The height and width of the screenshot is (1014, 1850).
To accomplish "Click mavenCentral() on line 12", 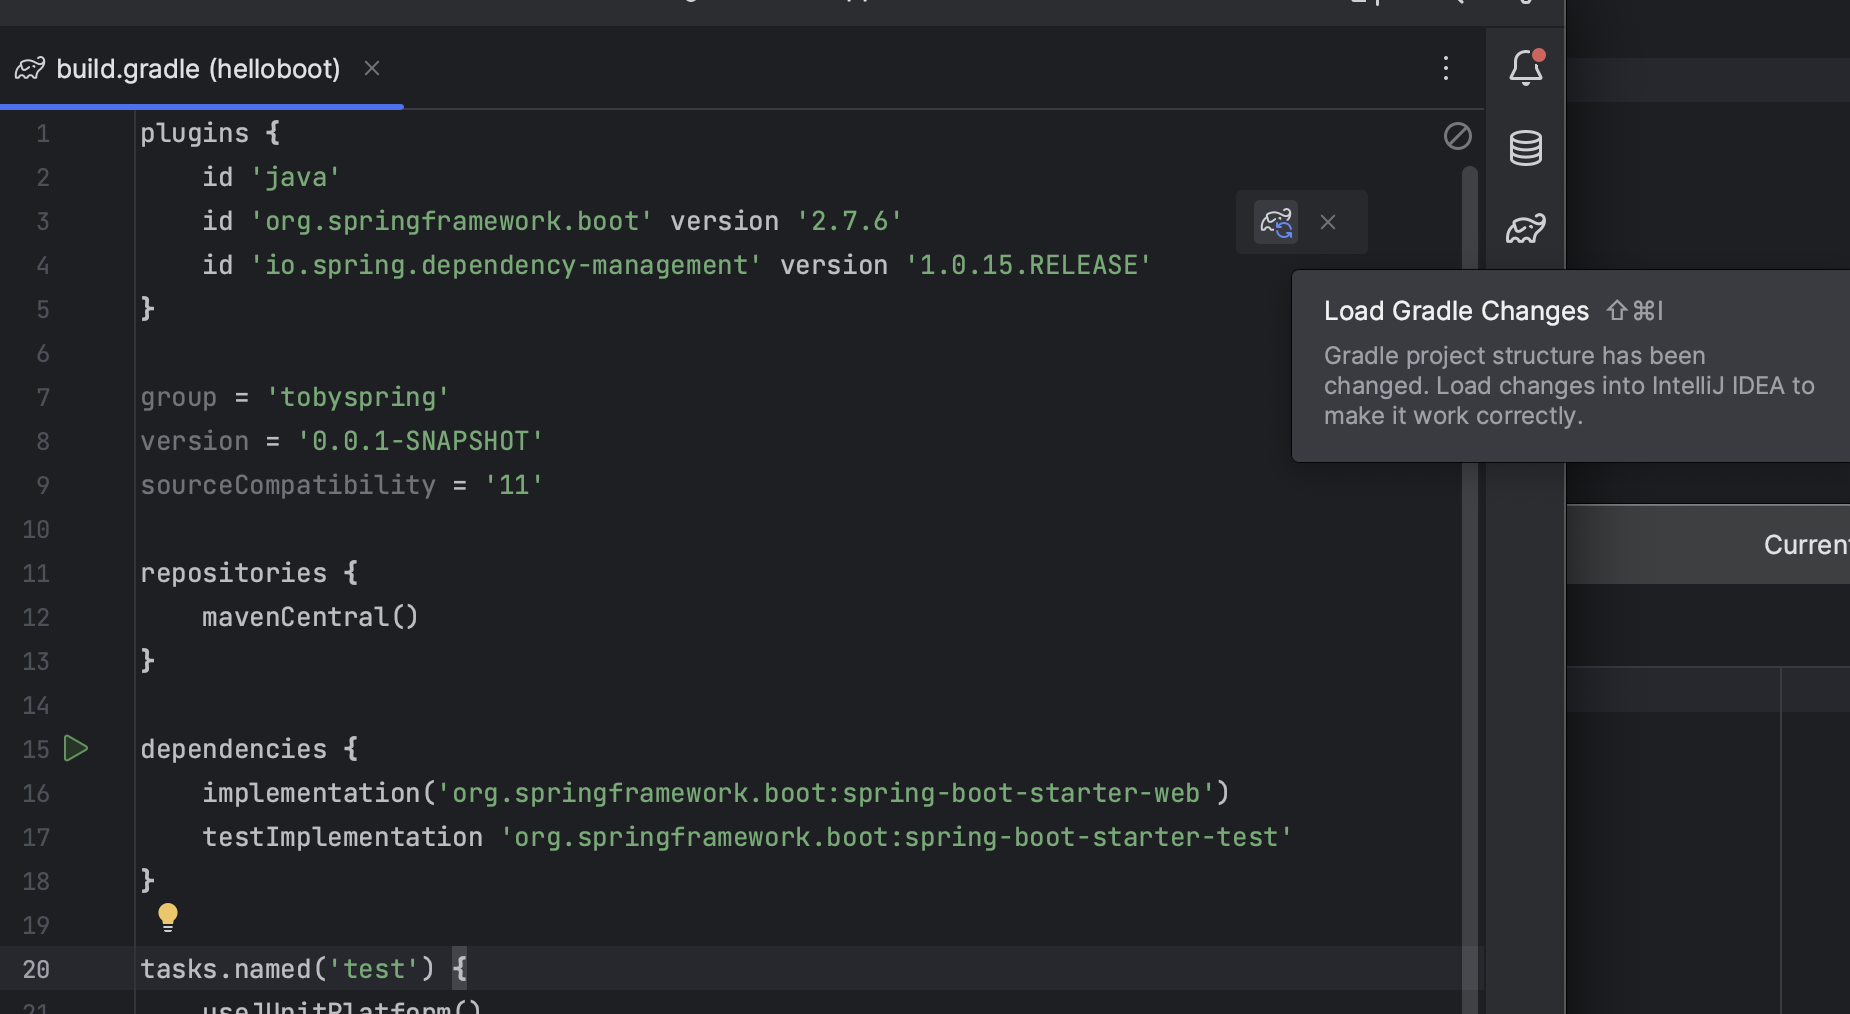I will 310,617.
